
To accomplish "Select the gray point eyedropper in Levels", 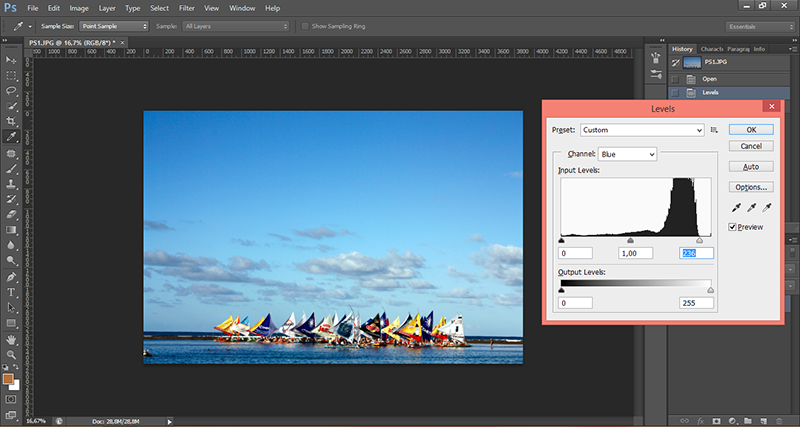I will coord(750,207).
